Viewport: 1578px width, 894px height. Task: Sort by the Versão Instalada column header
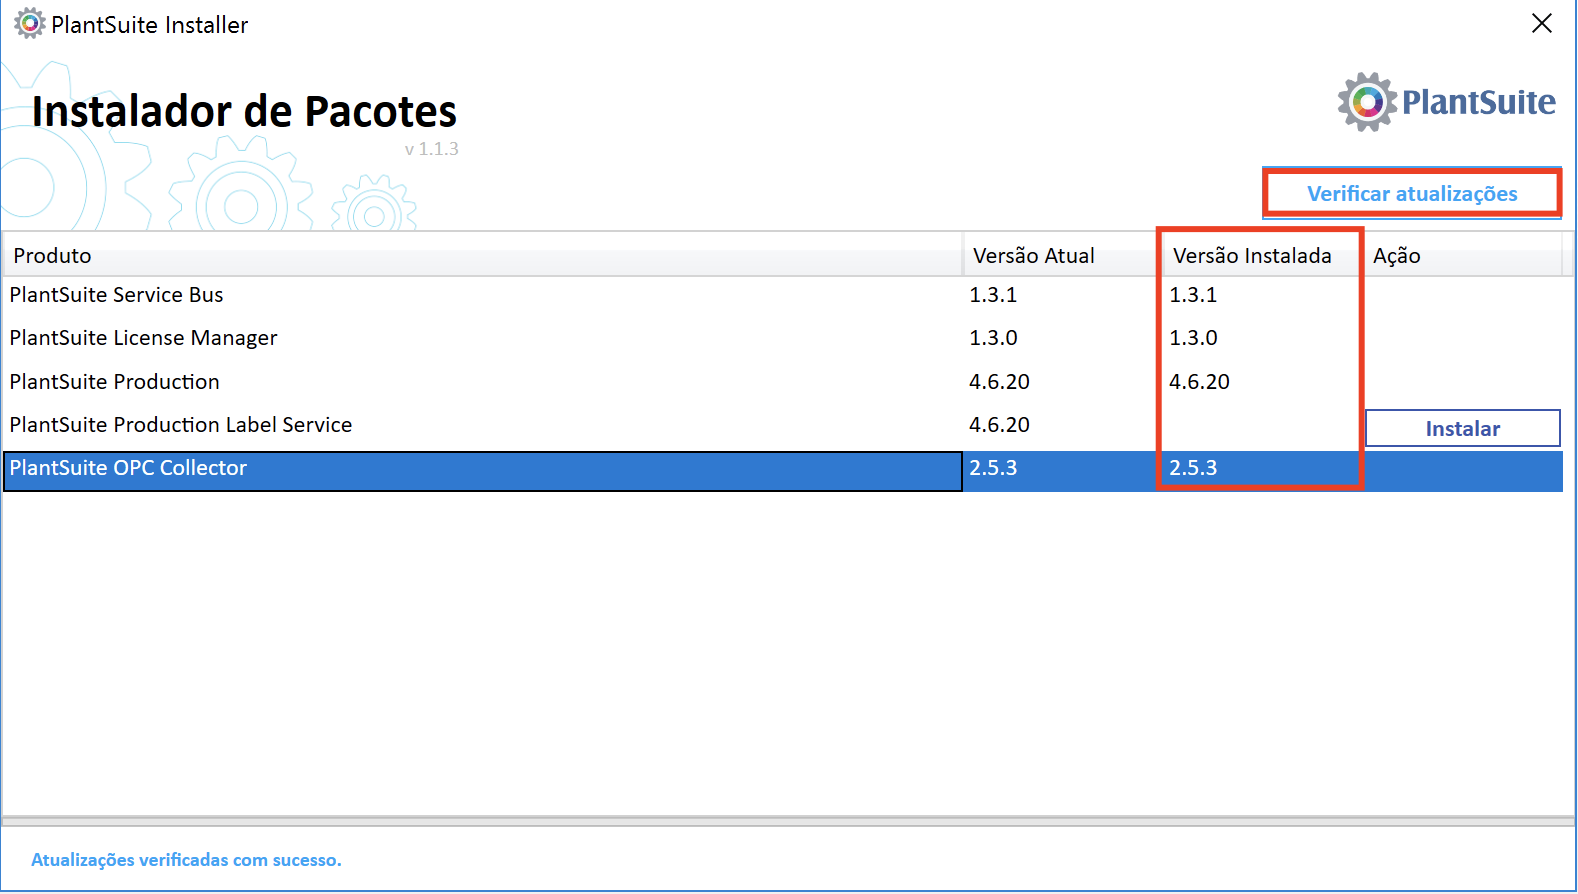pos(1262,255)
